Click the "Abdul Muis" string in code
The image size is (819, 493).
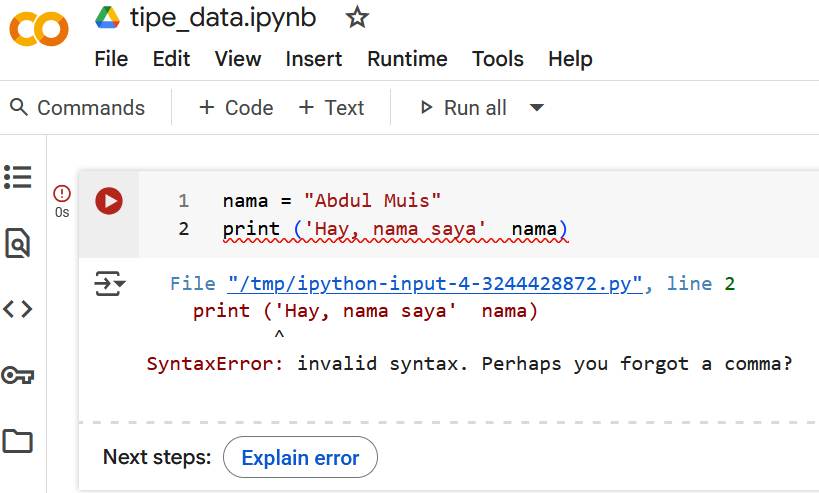[372, 201]
